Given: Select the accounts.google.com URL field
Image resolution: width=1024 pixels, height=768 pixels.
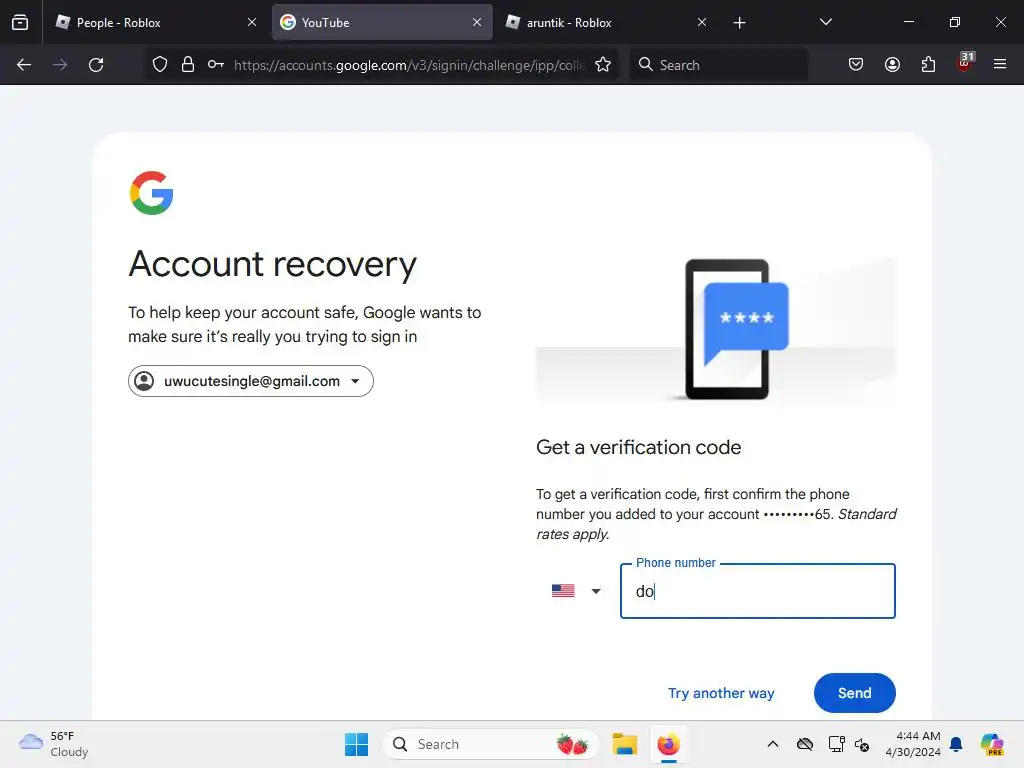Looking at the screenshot, I should coord(409,65).
